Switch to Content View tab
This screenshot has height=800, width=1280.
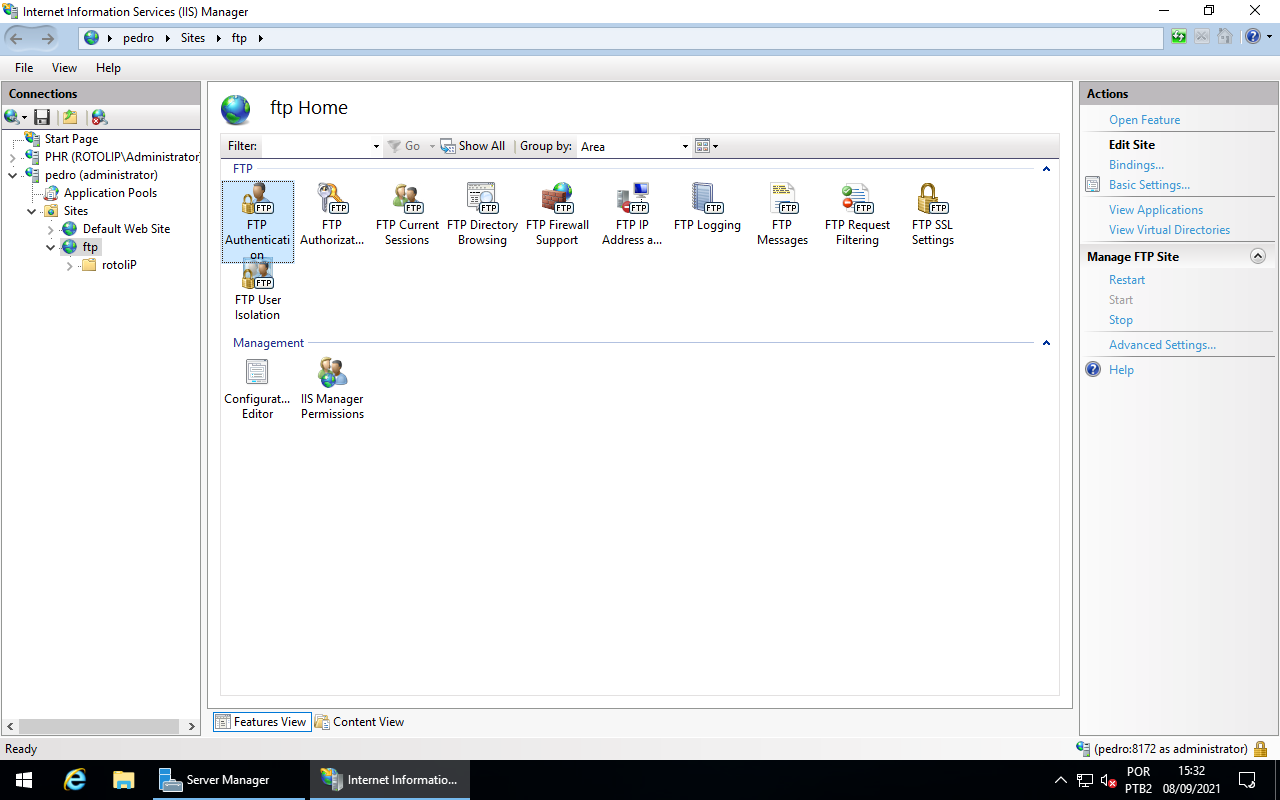pyautogui.click(x=359, y=722)
